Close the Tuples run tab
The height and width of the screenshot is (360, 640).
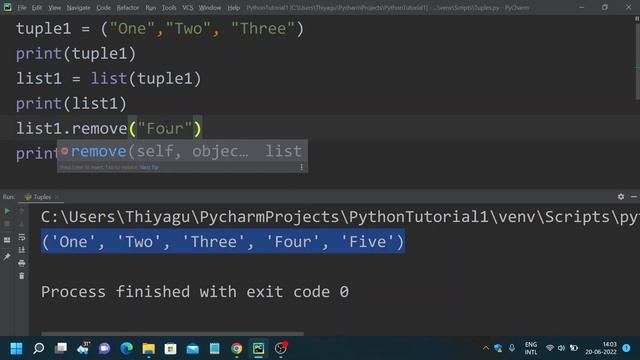coord(57,197)
